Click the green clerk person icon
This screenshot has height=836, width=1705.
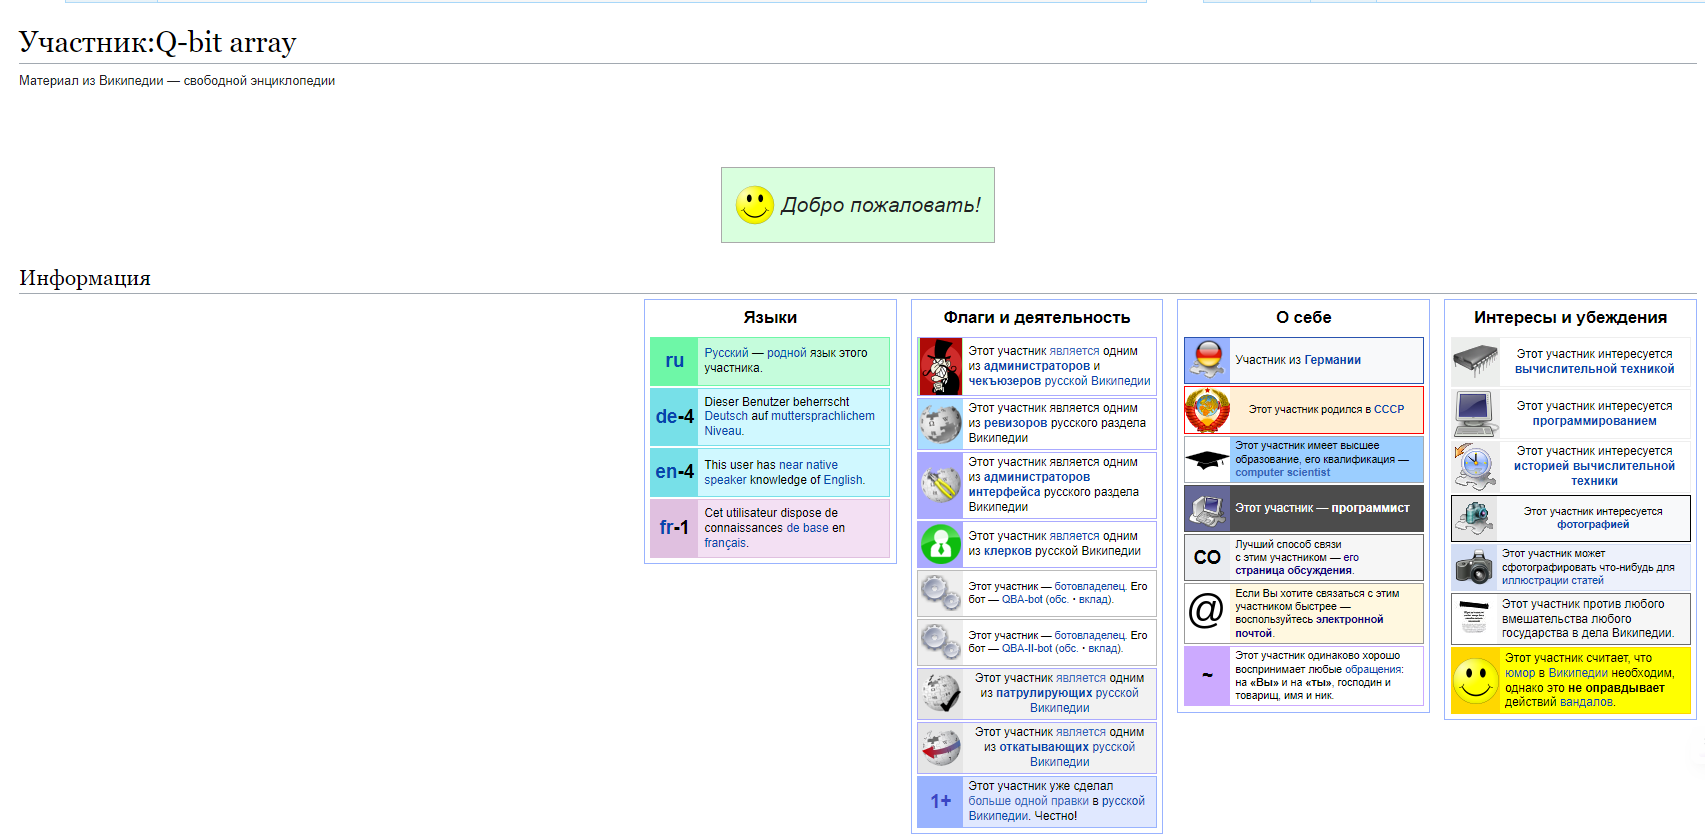coord(941,543)
